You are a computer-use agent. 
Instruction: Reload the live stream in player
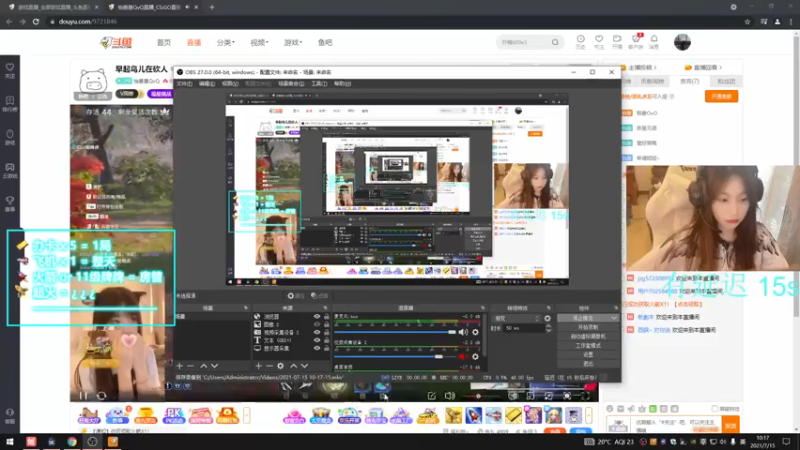[101, 395]
